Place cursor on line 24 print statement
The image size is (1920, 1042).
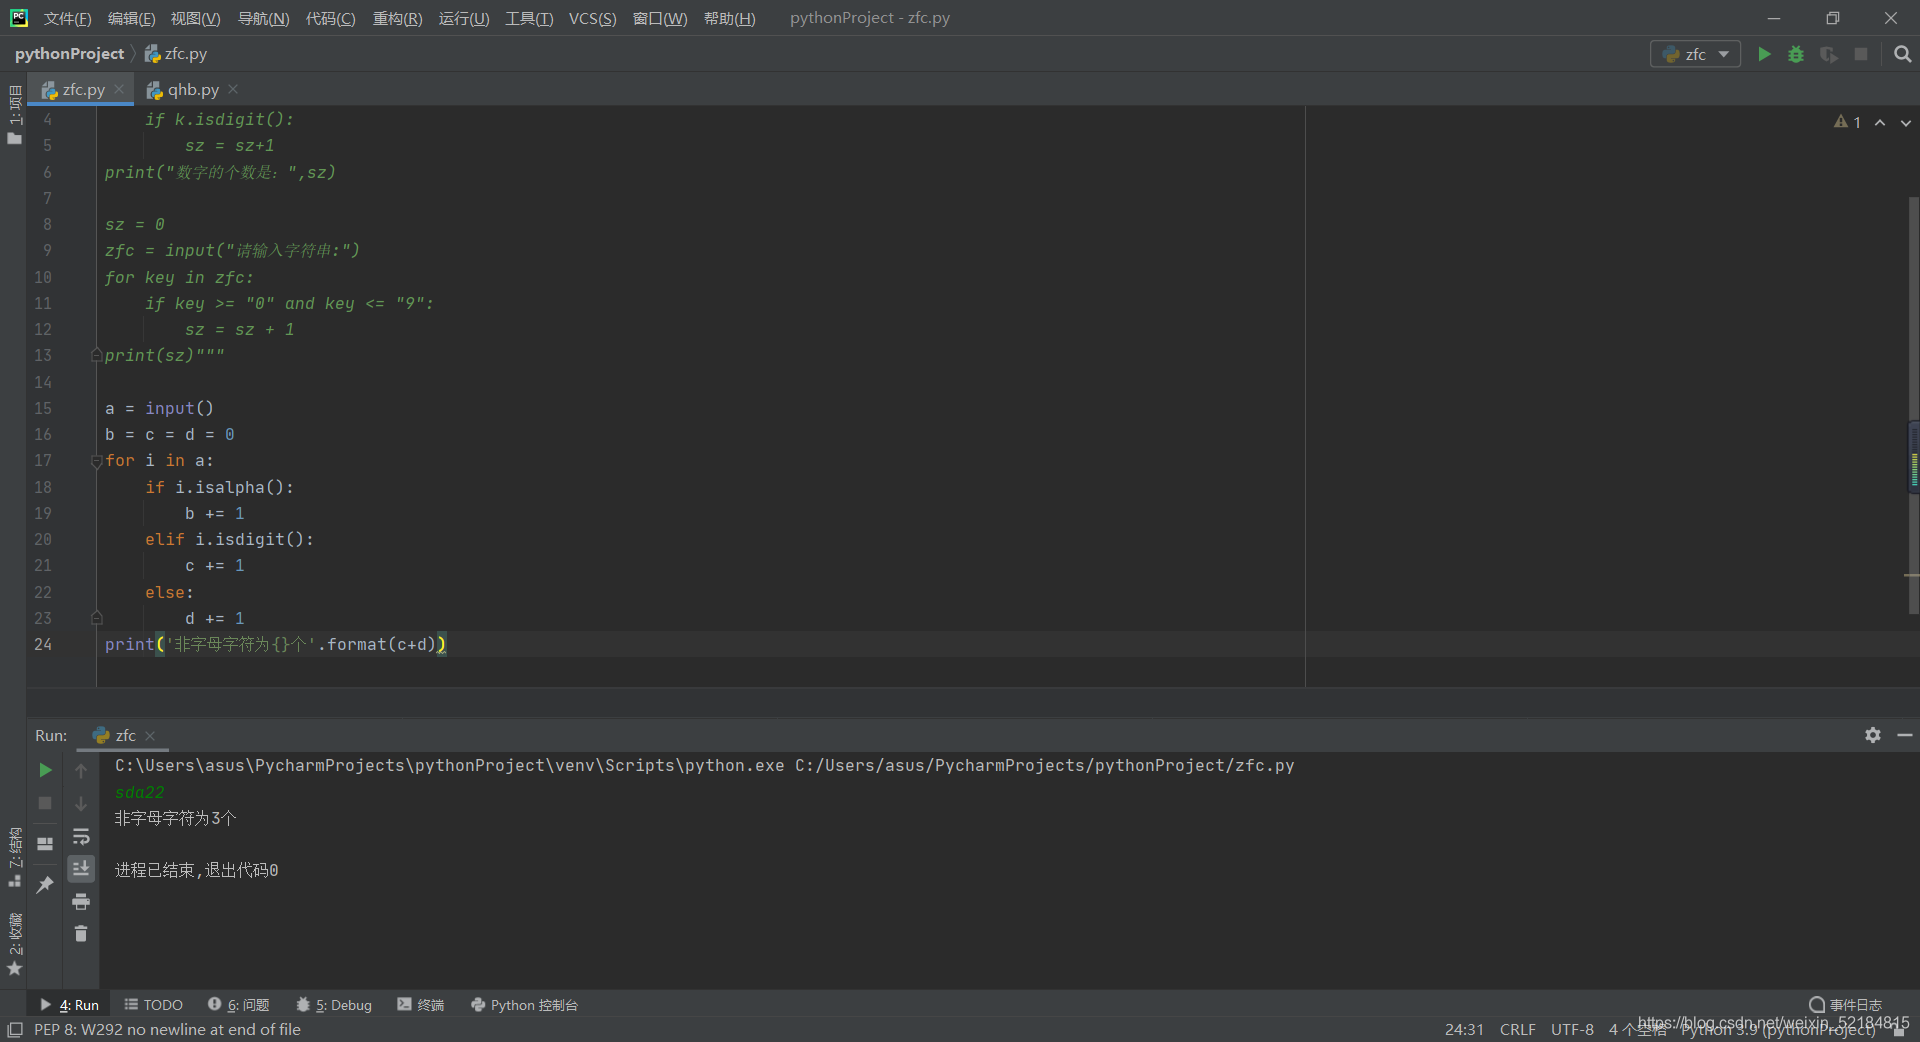tap(275, 645)
